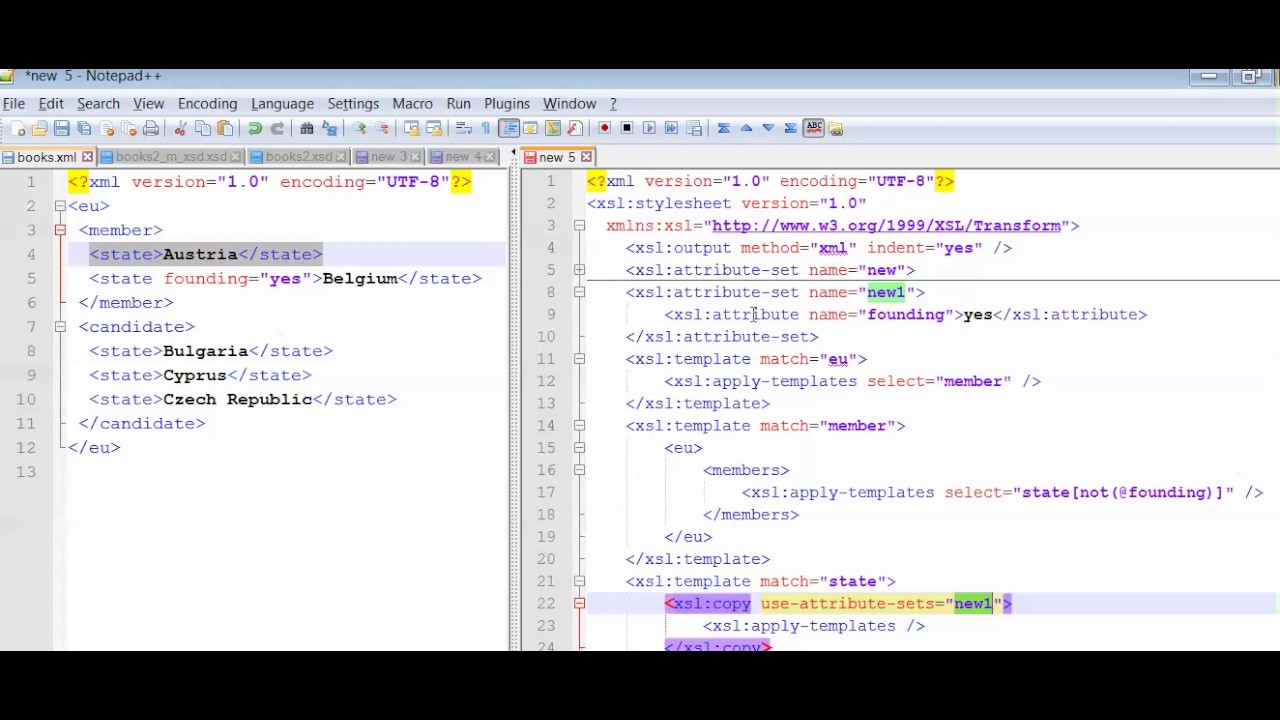Image resolution: width=1280 pixels, height=720 pixels.
Task: Open Find using the binoculars icon
Action: pyautogui.click(x=307, y=128)
